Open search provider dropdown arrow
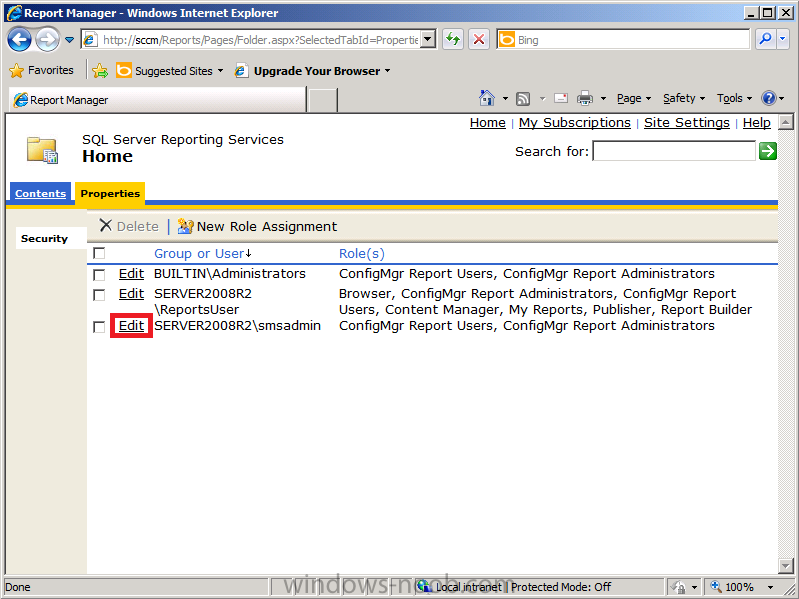 [x=784, y=39]
